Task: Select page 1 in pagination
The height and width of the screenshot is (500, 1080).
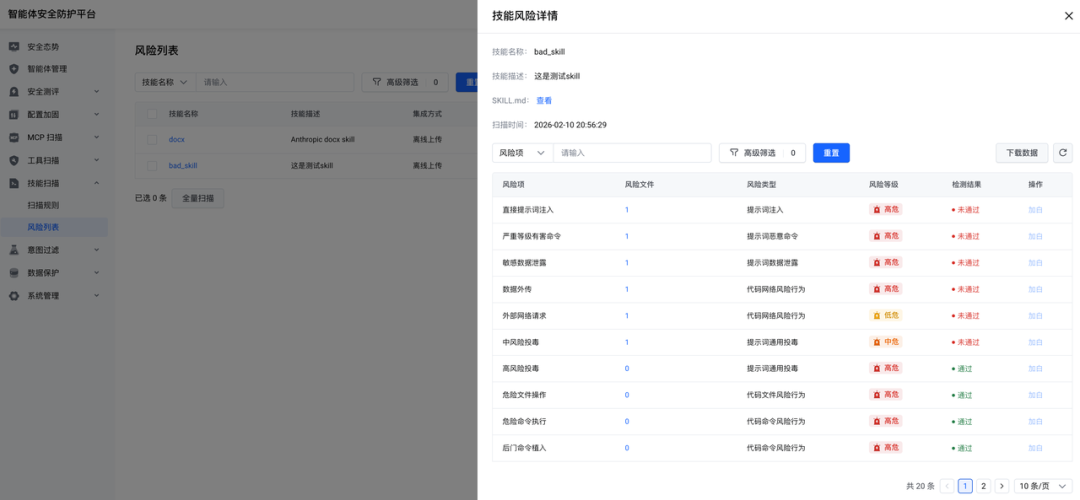Action: [965, 486]
